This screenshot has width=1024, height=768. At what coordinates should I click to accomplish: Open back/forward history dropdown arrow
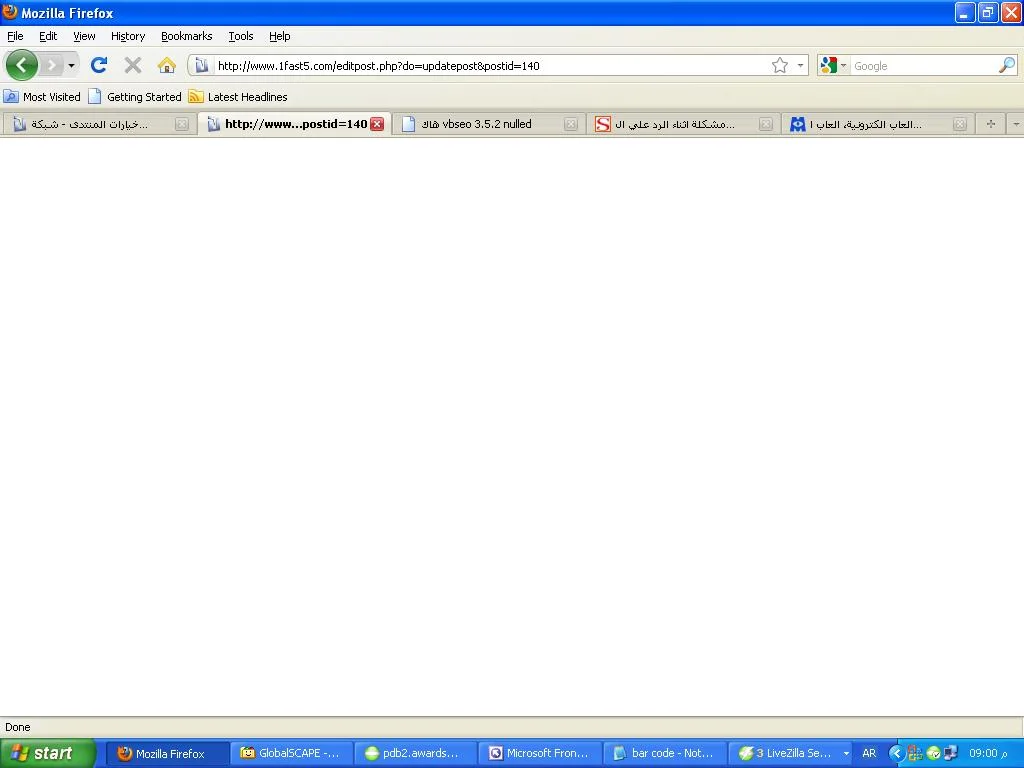point(71,65)
